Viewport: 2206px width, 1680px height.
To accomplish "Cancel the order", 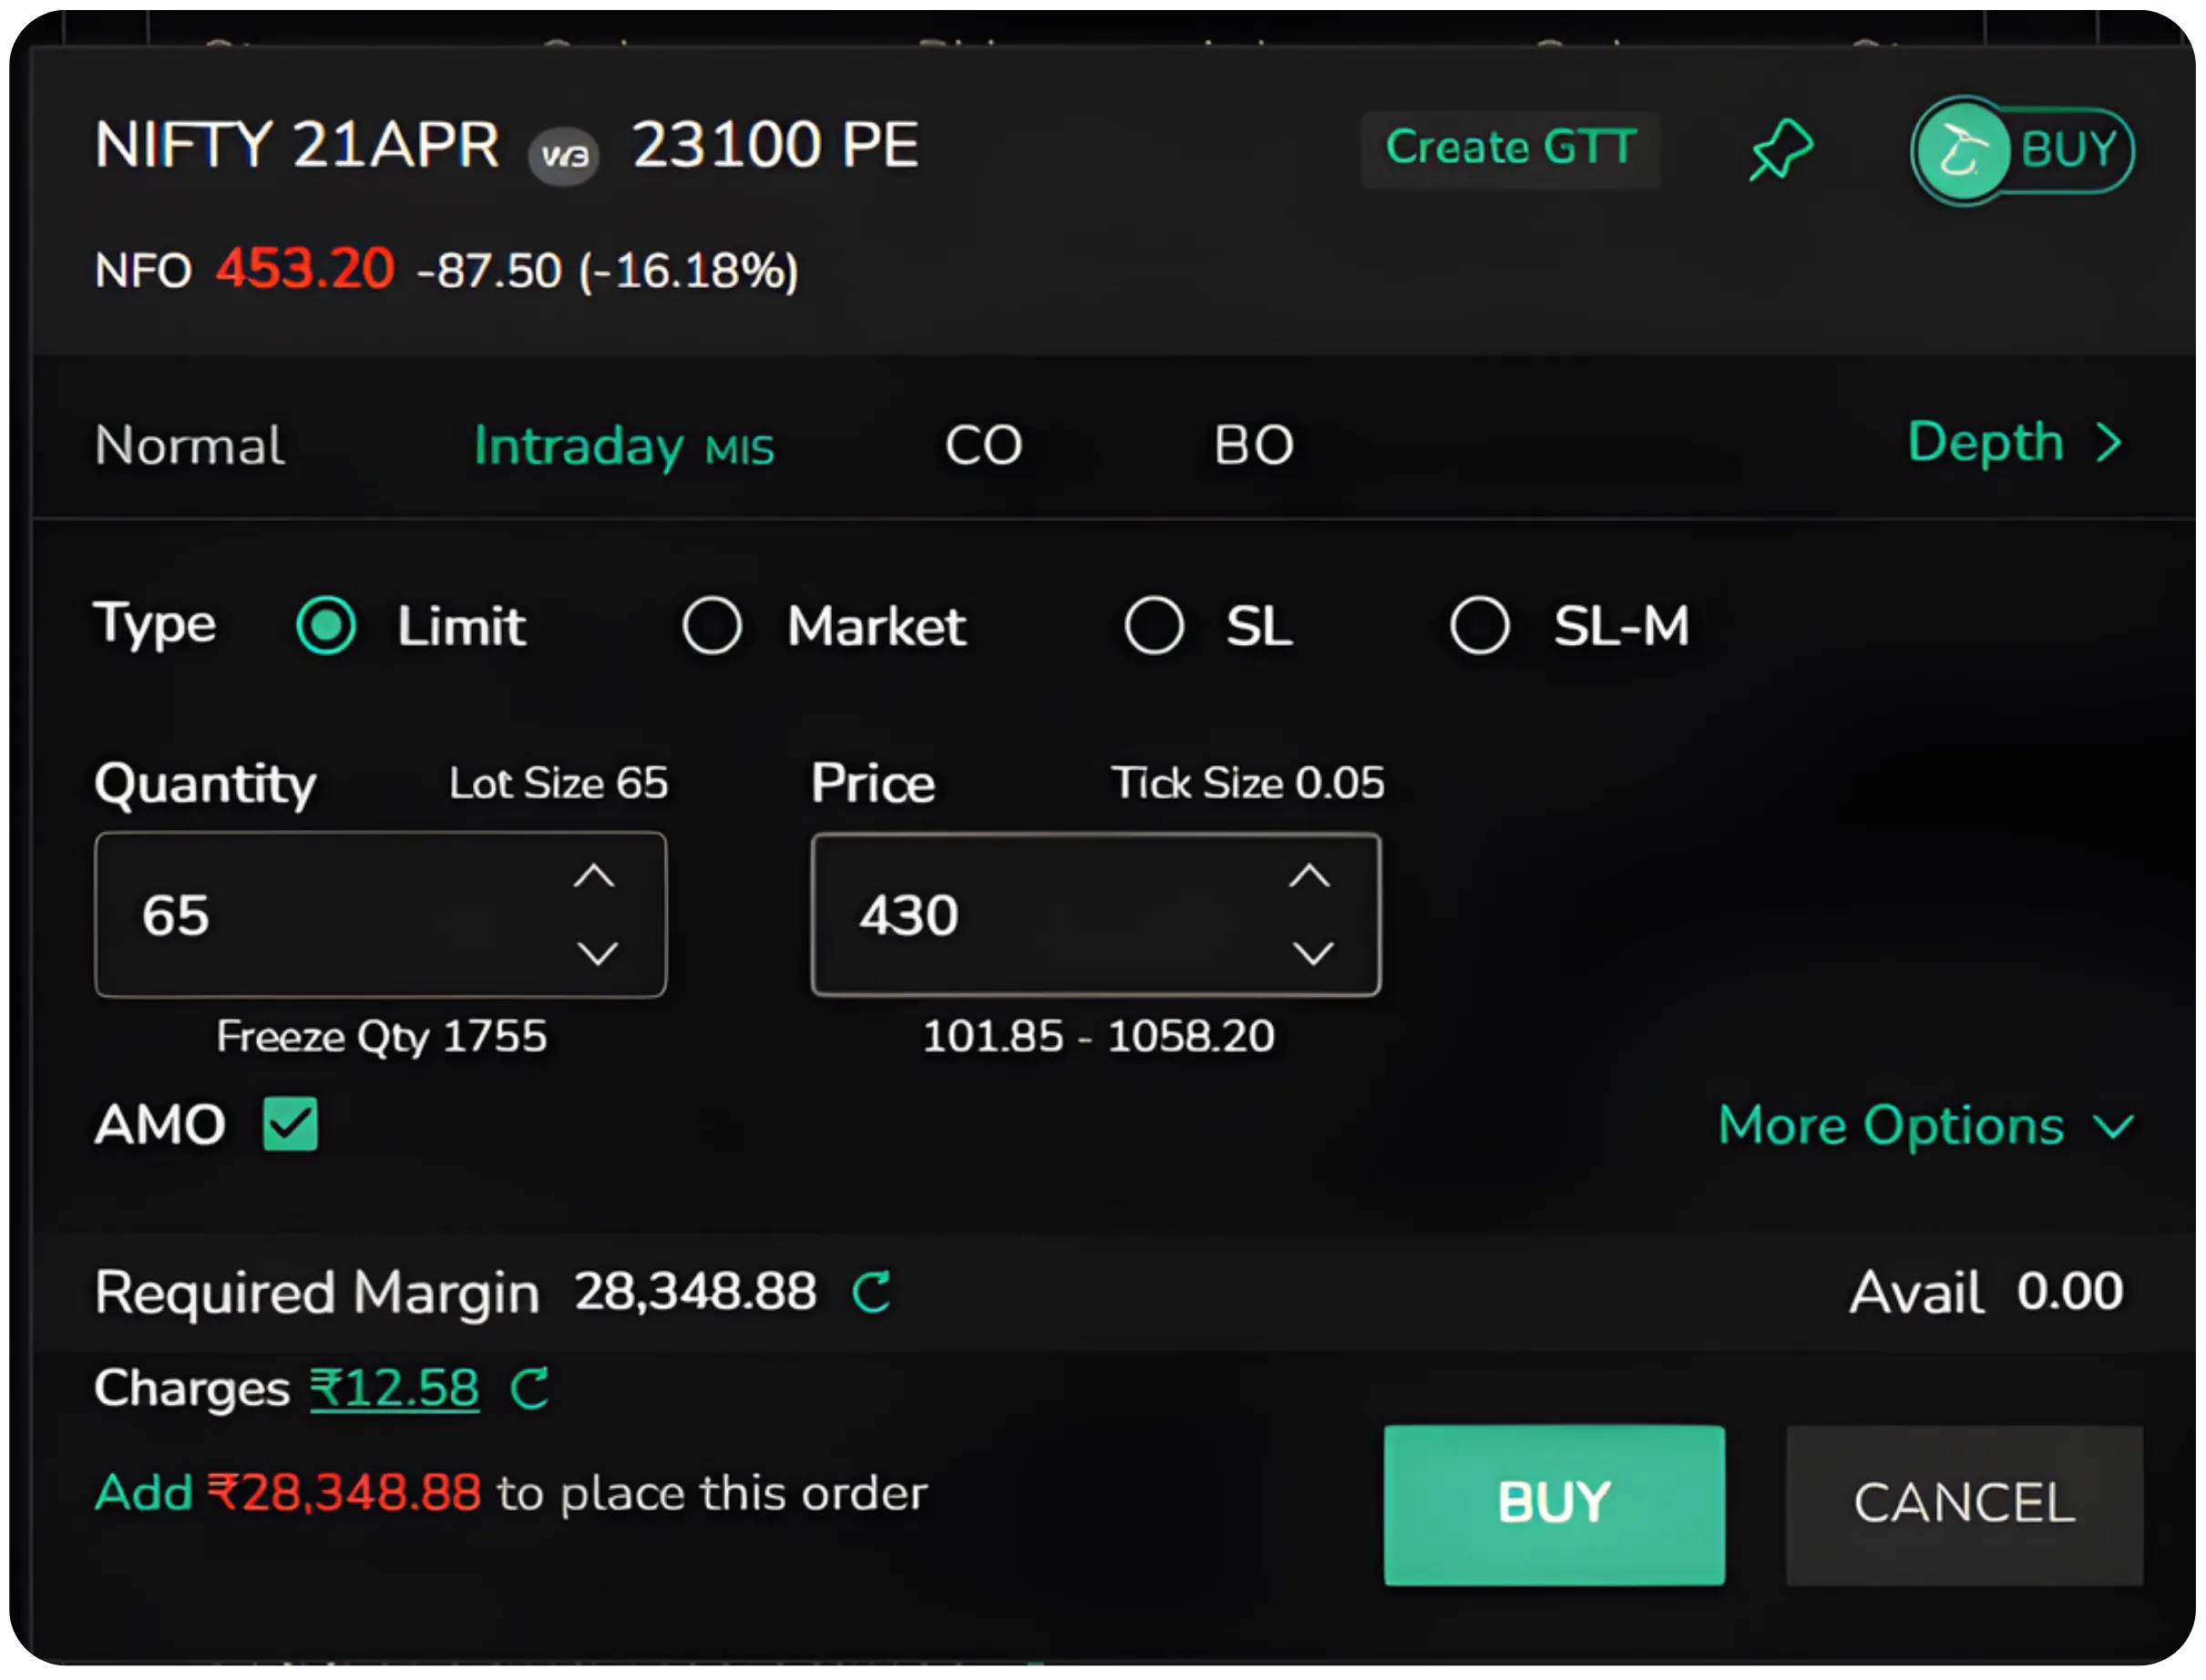I will coord(1963,1503).
